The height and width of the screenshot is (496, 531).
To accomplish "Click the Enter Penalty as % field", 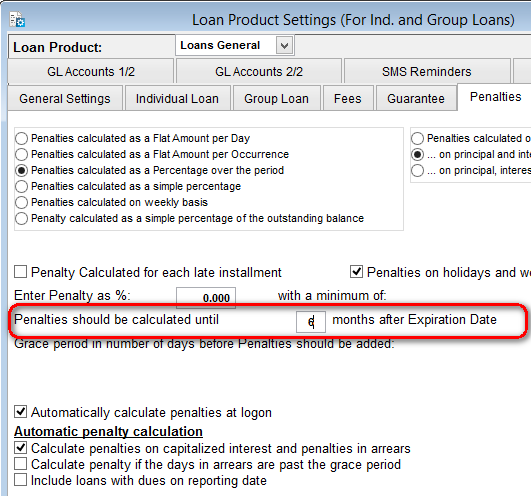I will [x=206, y=298].
